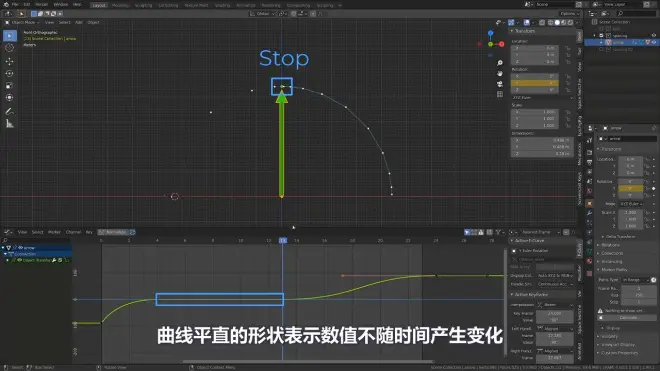
Task: Click the Calculate motion paths button
Action: 628,318
